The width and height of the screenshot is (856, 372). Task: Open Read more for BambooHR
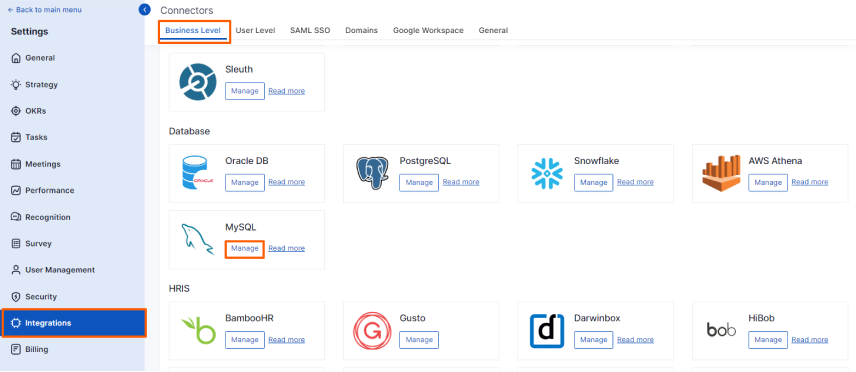click(x=287, y=340)
